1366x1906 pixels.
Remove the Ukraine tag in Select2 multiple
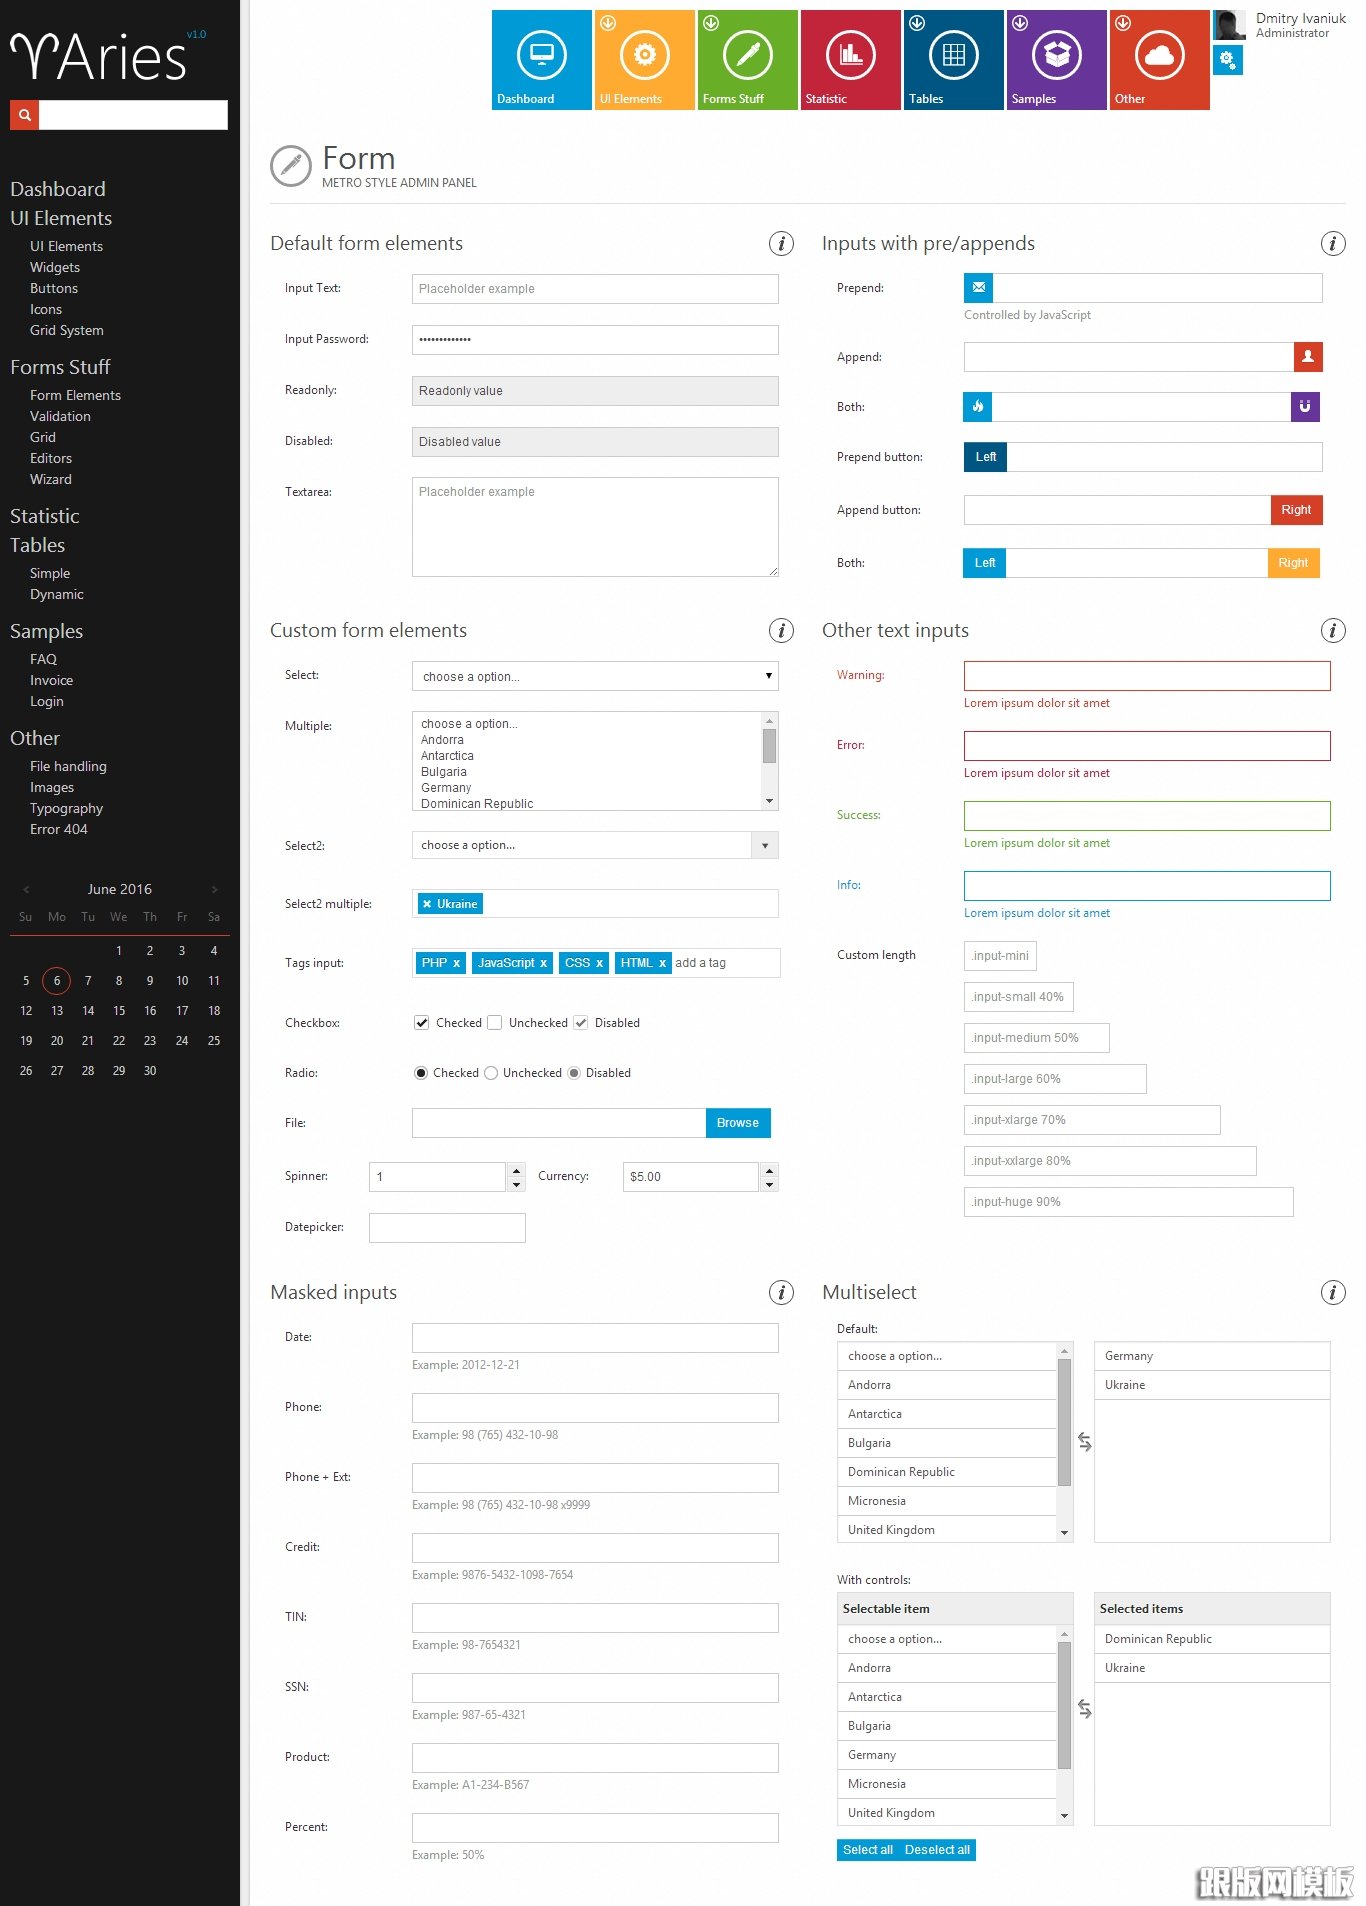pyautogui.click(x=427, y=904)
